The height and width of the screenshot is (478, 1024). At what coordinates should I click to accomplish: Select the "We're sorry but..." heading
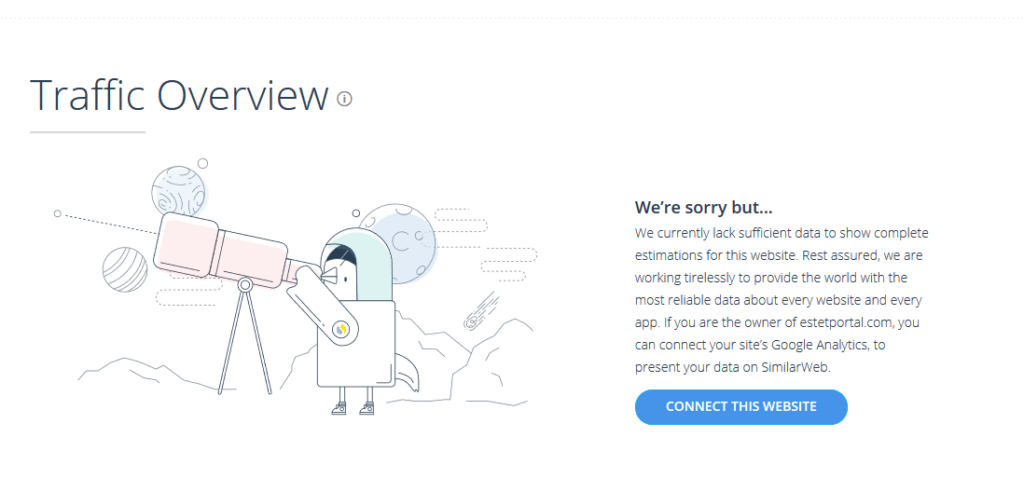click(704, 208)
